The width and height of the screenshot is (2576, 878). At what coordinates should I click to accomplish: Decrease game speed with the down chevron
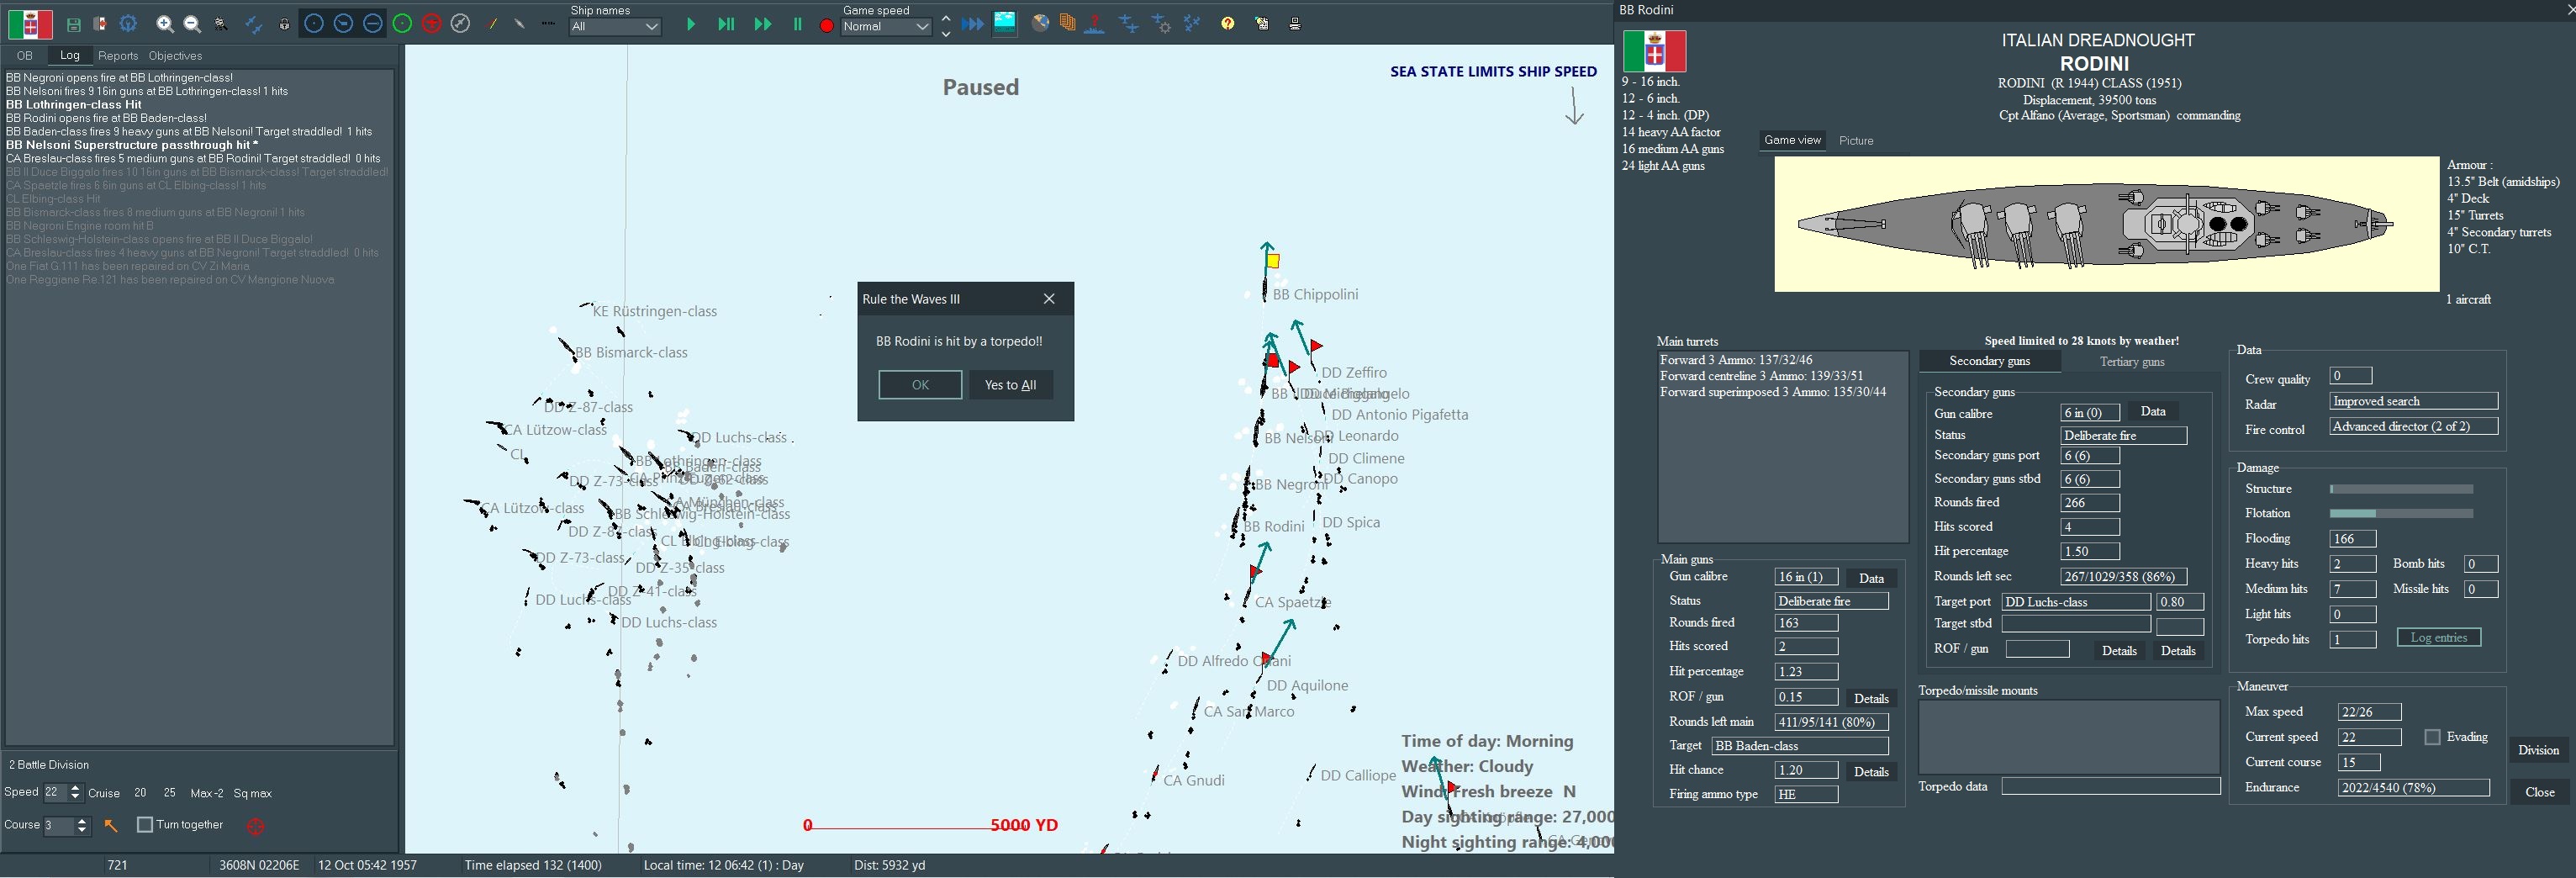pyautogui.click(x=946, y=34)
